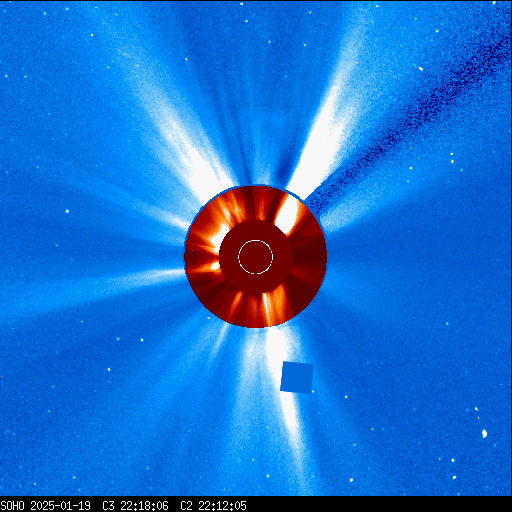Click the dark red C2 occulting disk

pos(256,256)
